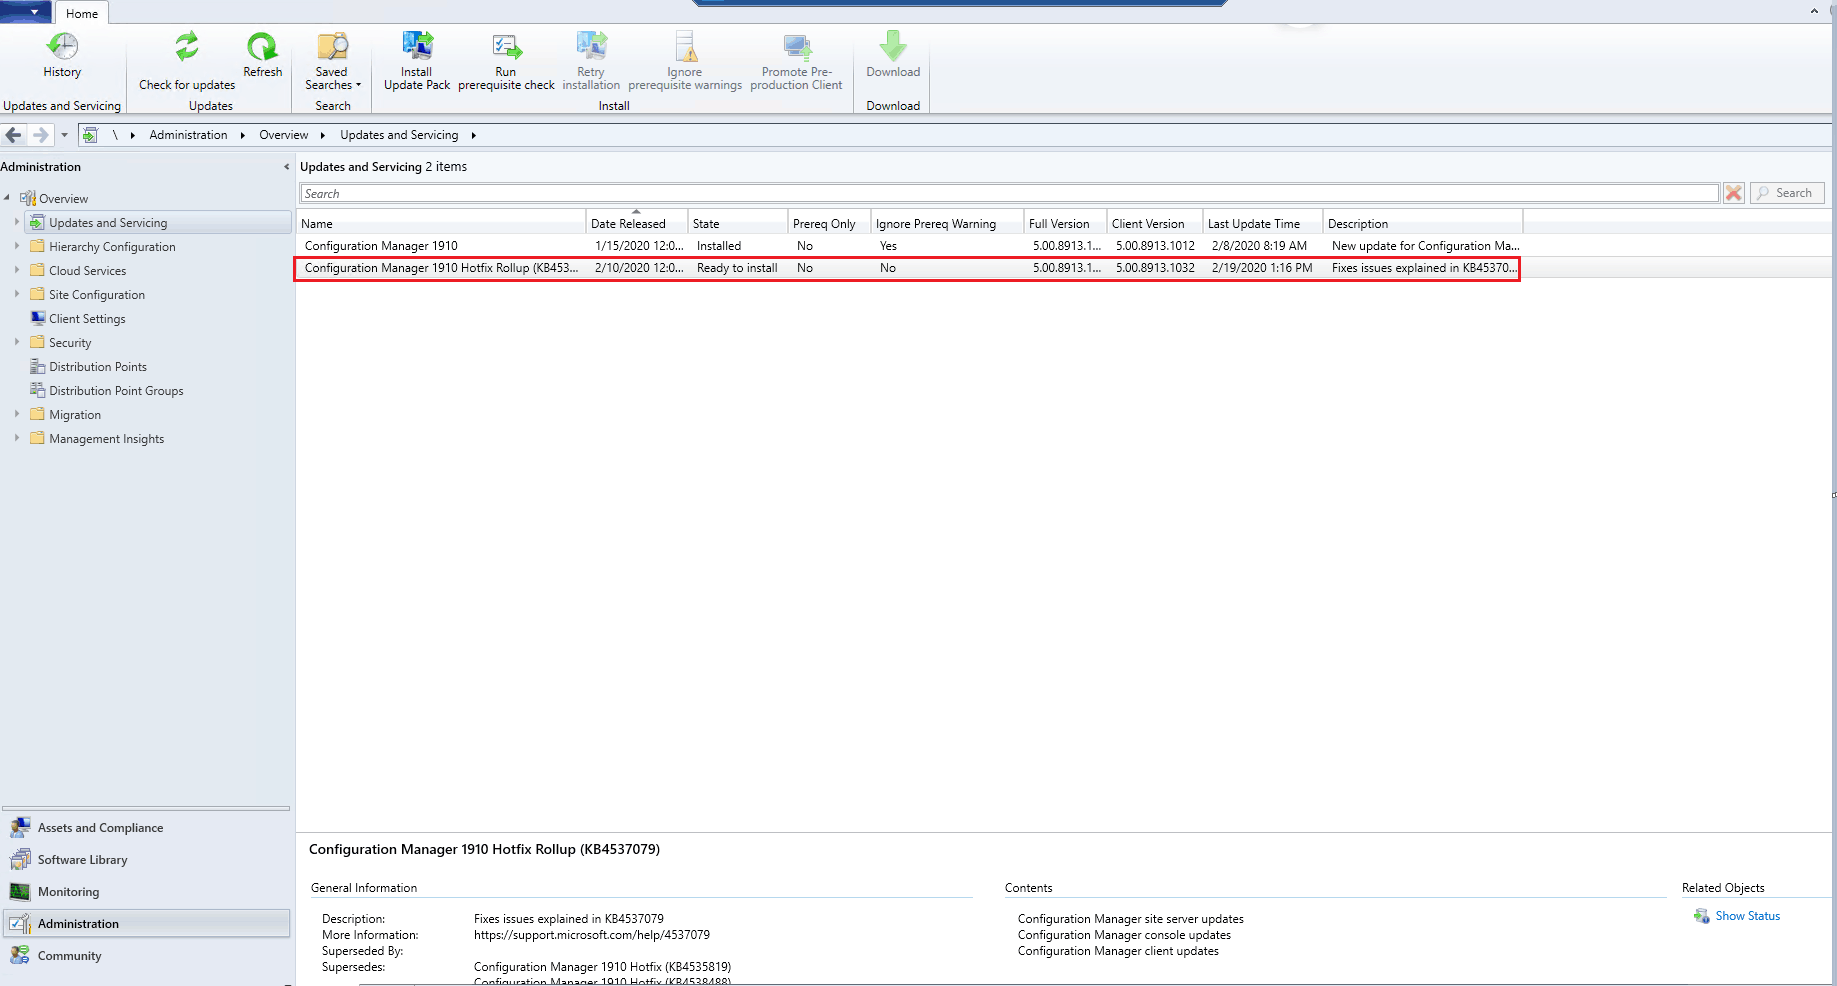Select Cloud Services tree item

(88, 270)
